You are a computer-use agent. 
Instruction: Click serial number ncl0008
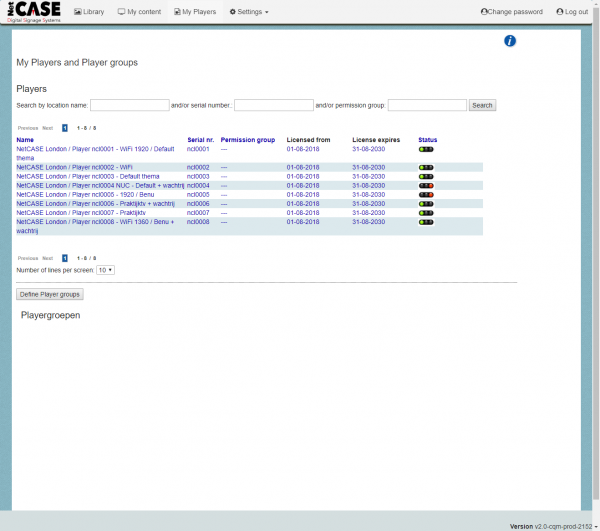(198, 222)
